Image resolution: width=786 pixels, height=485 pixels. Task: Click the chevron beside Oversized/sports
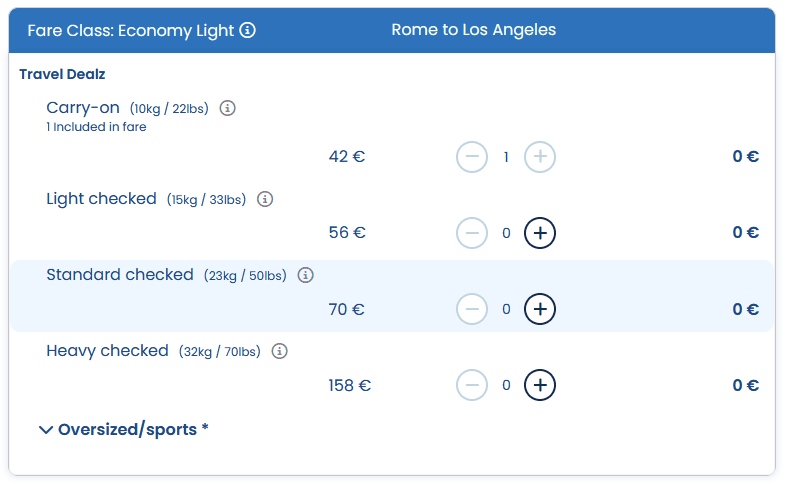pyautogui.click(x=45, y=430)
